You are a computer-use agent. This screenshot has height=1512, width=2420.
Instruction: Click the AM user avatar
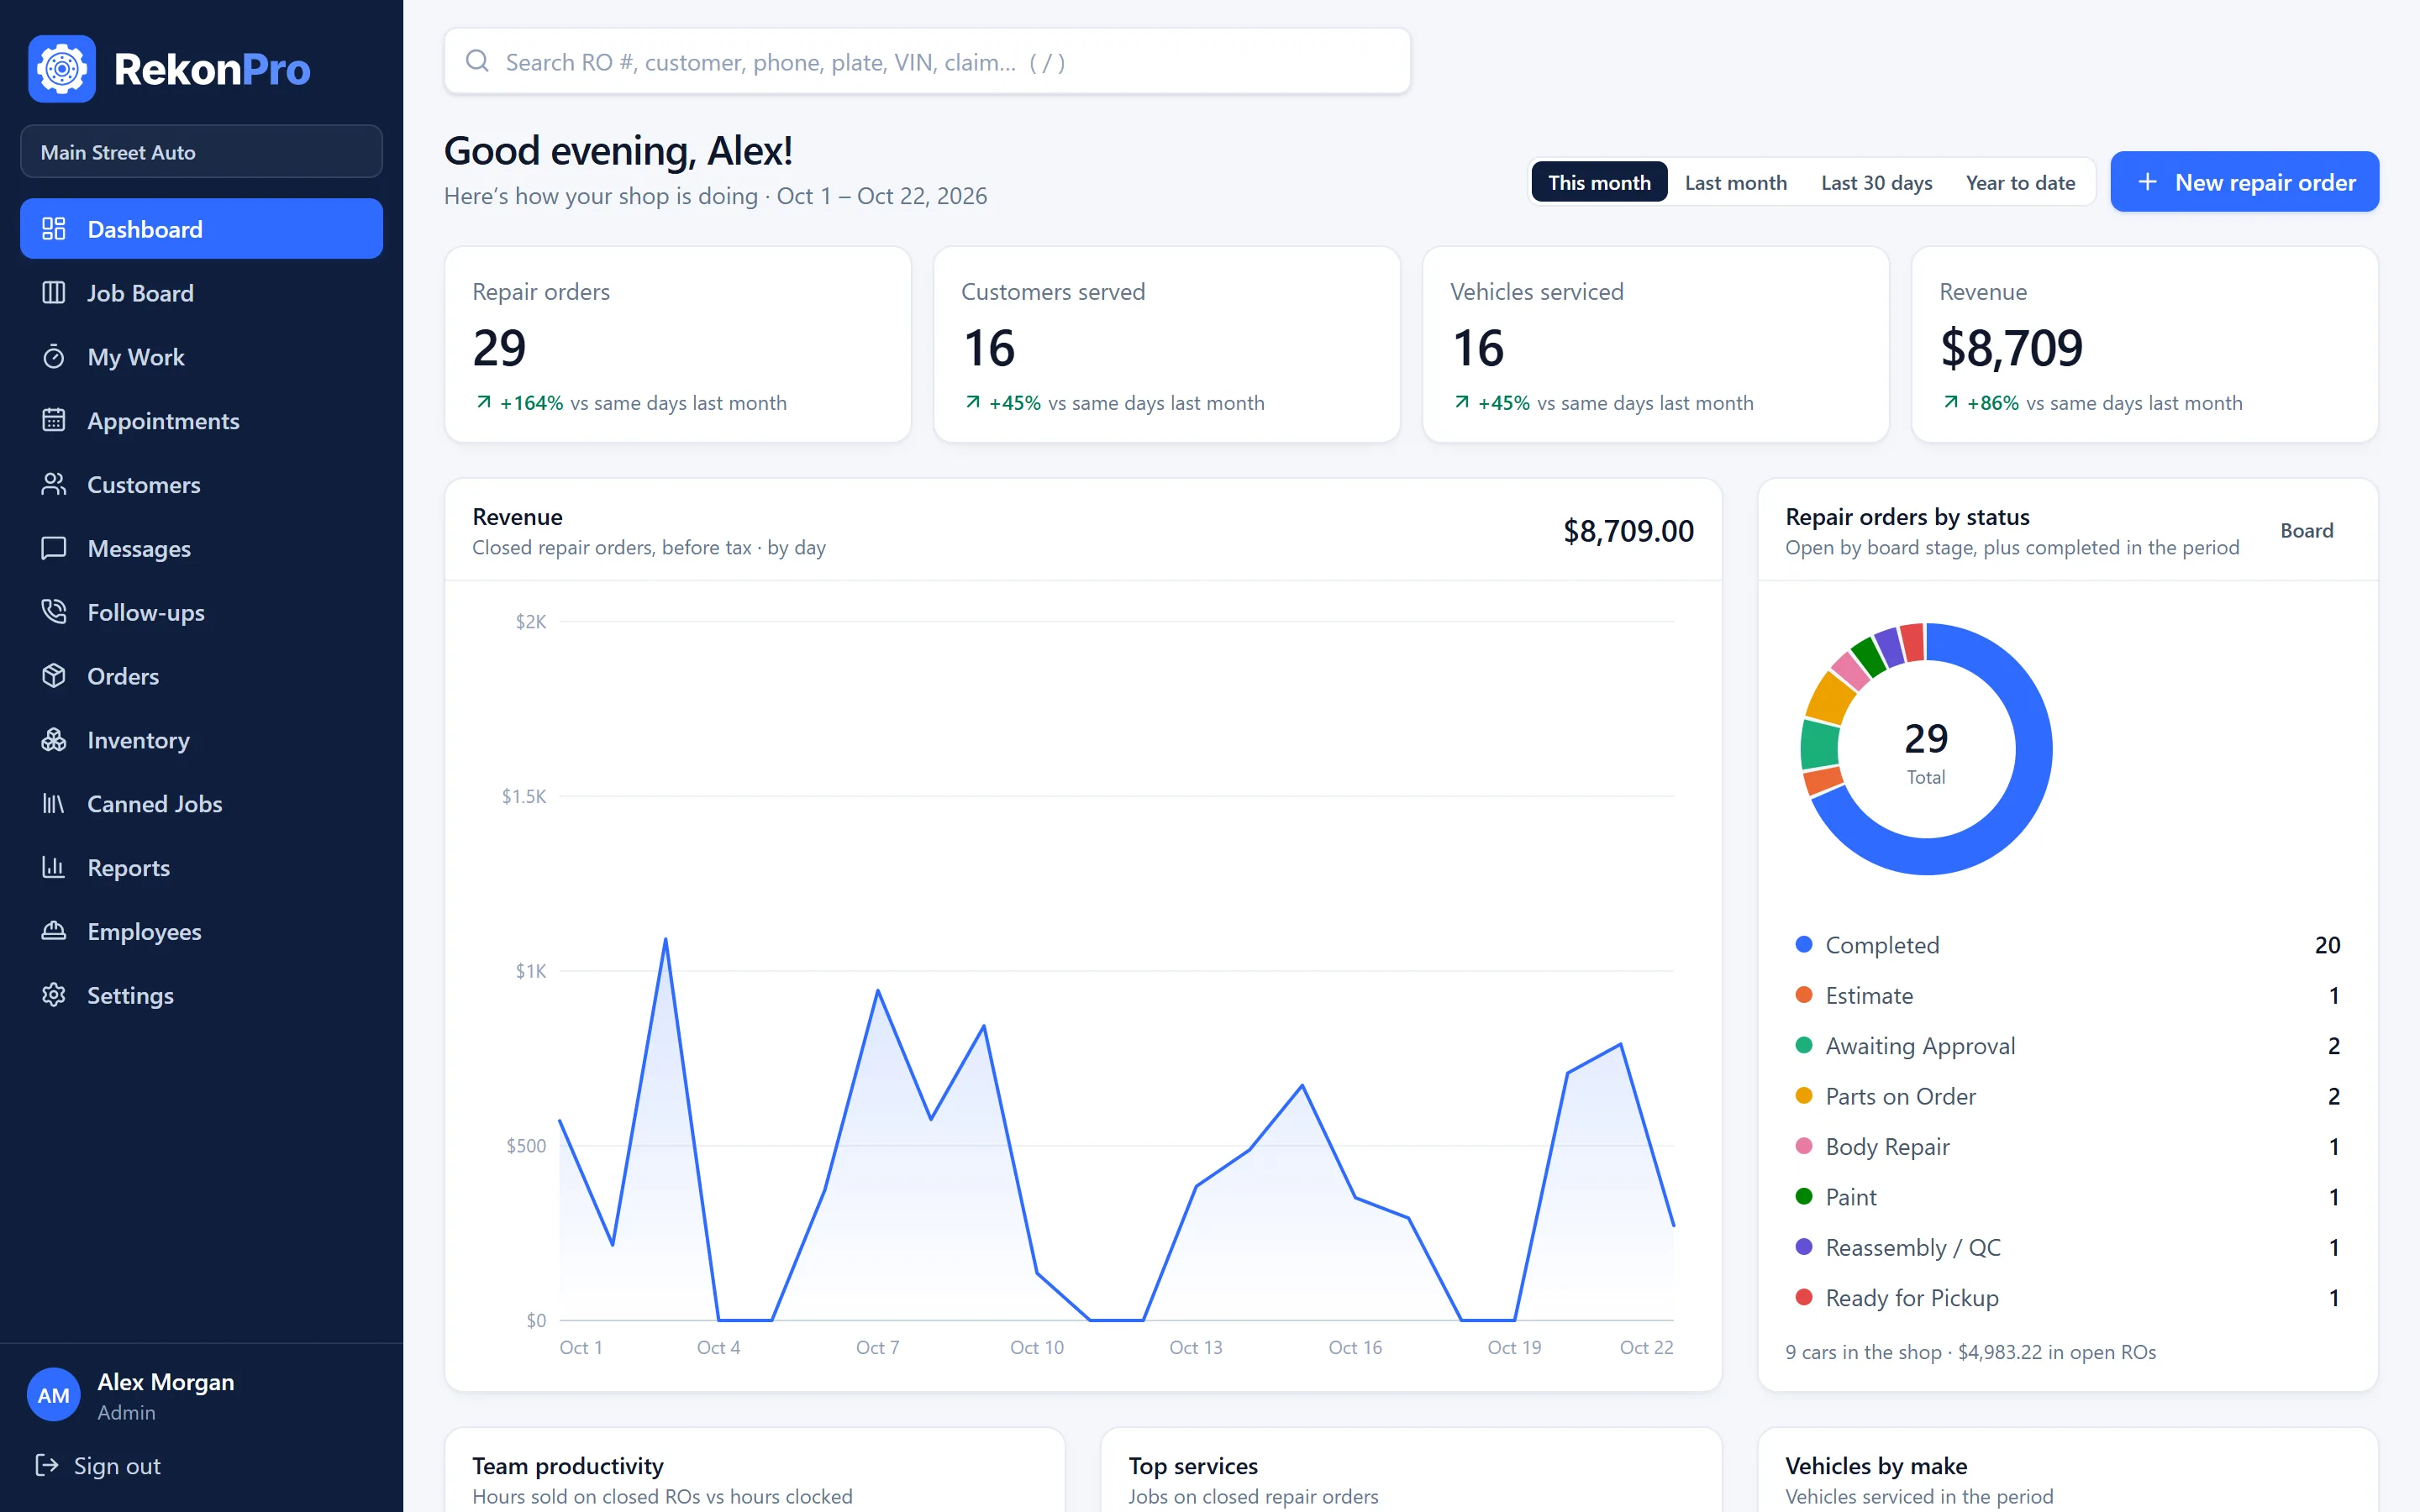coord(53,1395)
